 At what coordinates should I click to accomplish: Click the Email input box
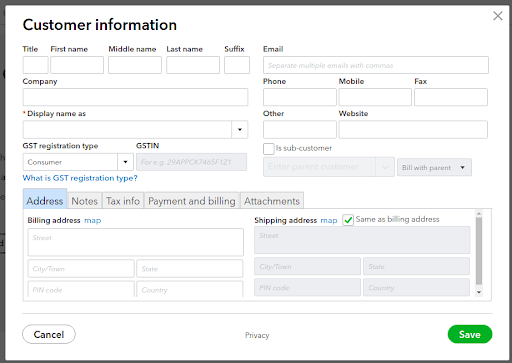click(x=376, y=65)
